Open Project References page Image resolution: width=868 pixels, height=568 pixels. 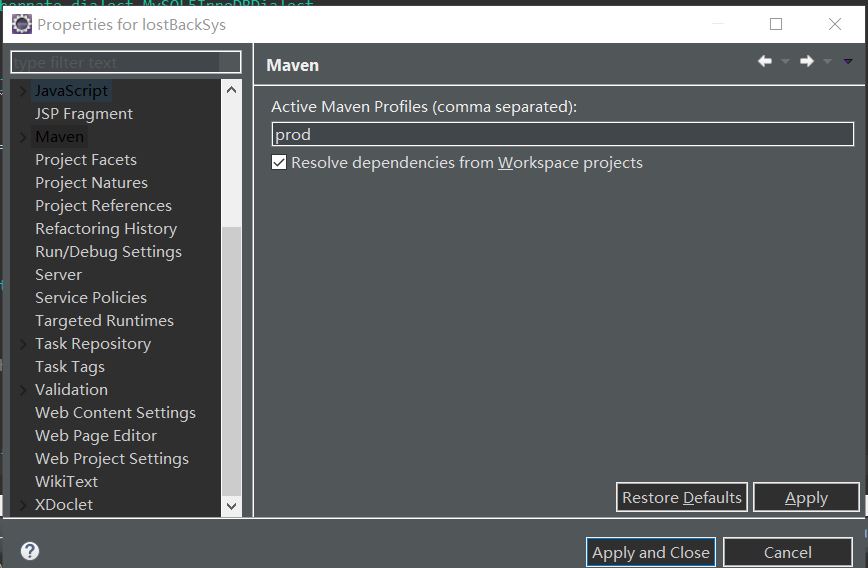(104, 205)
